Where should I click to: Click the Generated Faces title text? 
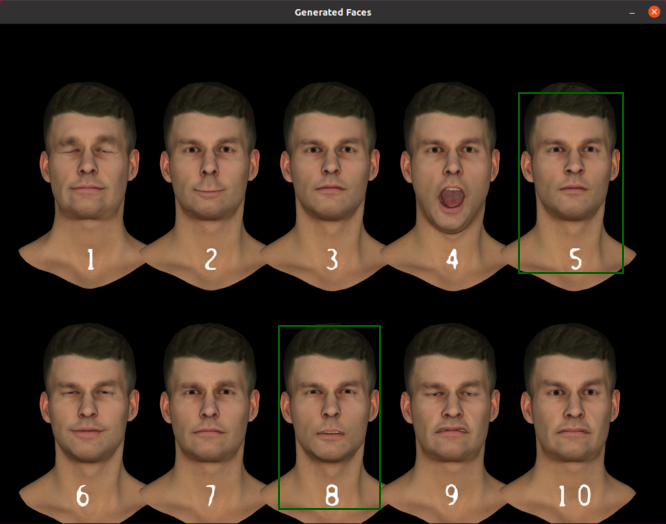pos(333,12)
